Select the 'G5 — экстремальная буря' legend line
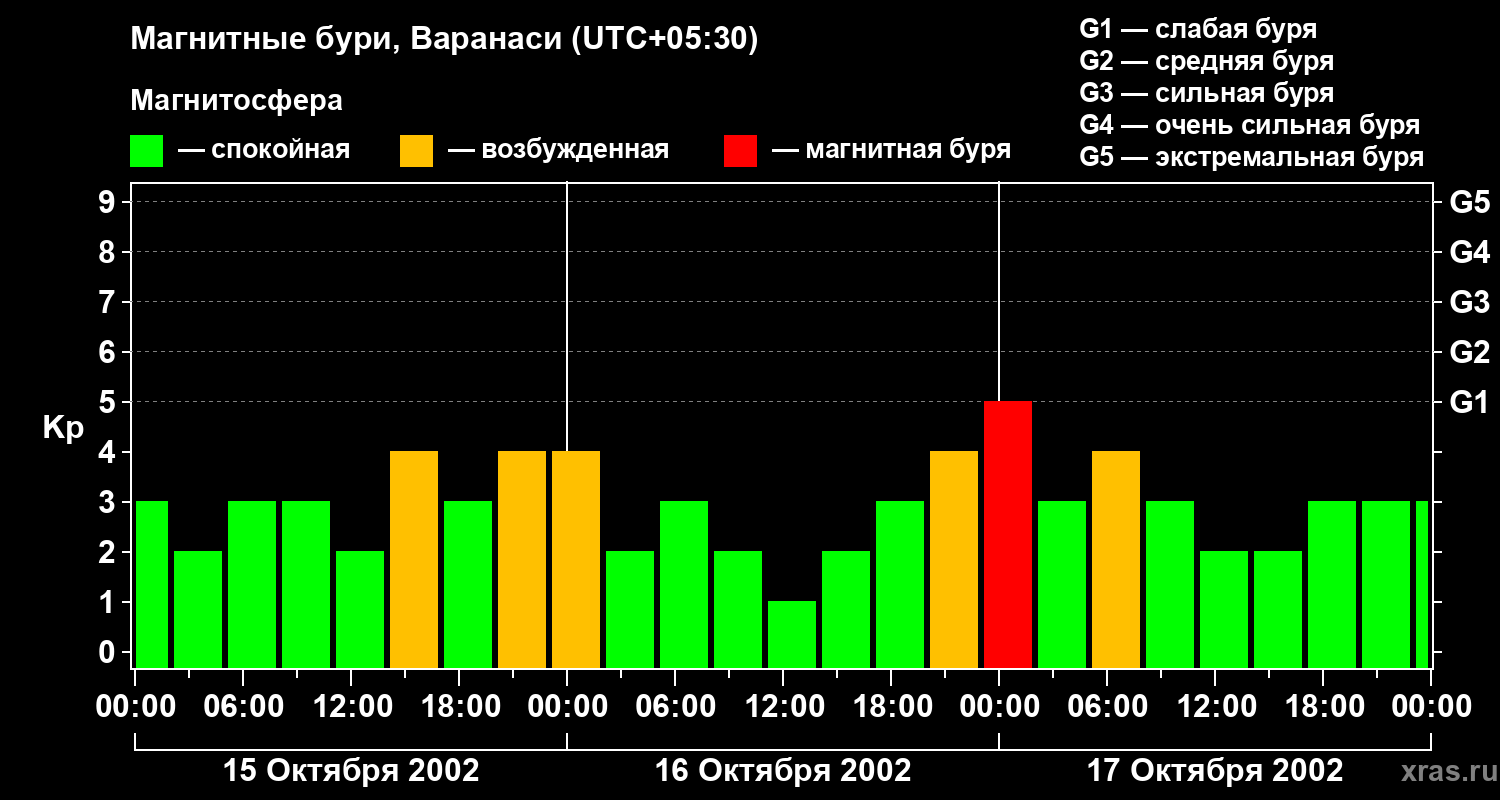This screenshot has width=1500, height=800. tap(1251, 157)
